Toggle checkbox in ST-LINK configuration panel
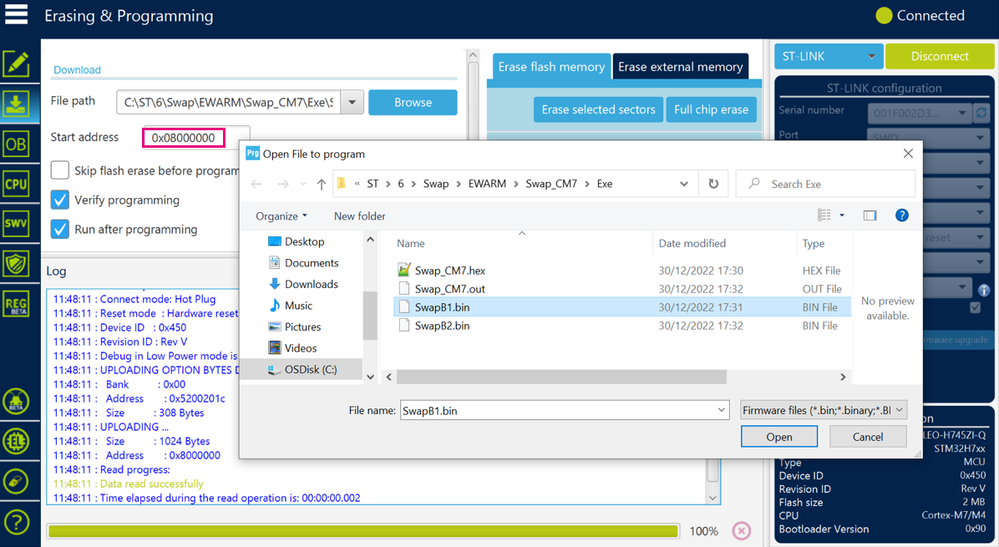999x547 pixels. coord(975,308)
